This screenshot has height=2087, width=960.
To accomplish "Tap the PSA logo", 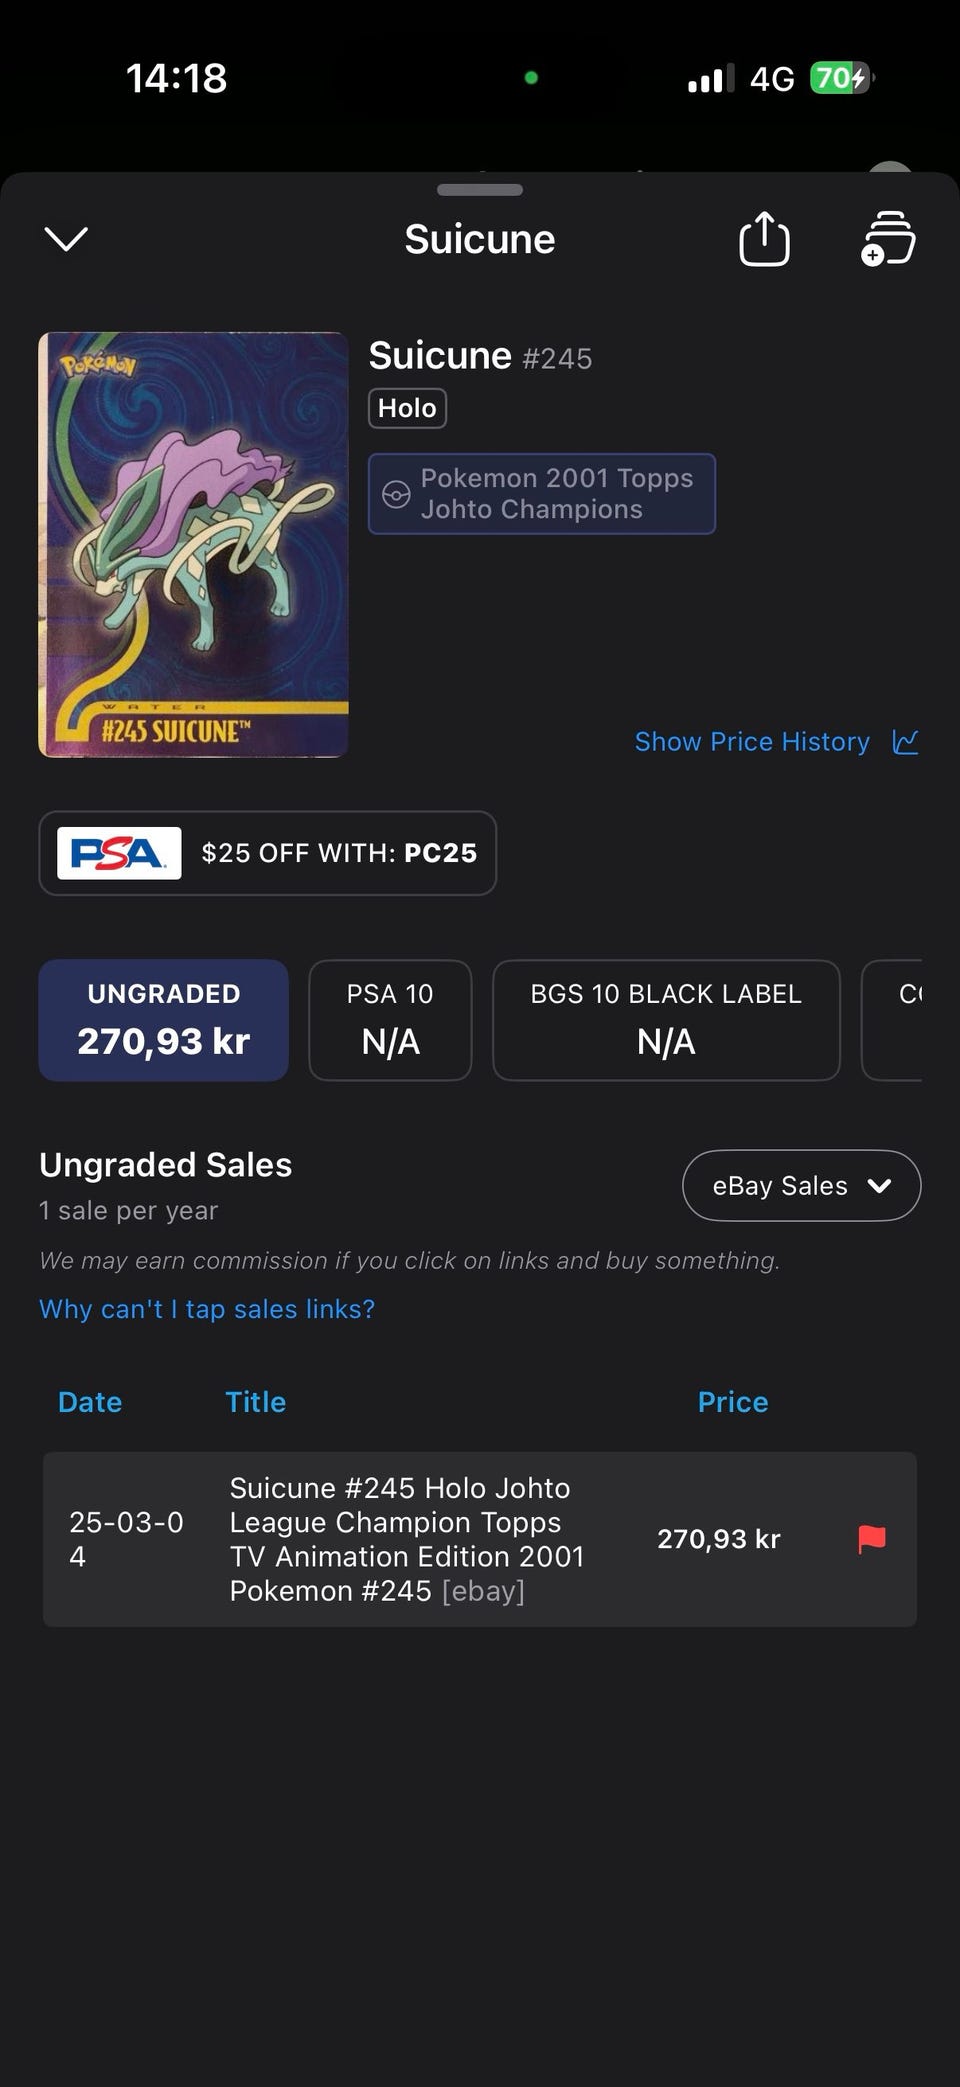I will [119, 853].
